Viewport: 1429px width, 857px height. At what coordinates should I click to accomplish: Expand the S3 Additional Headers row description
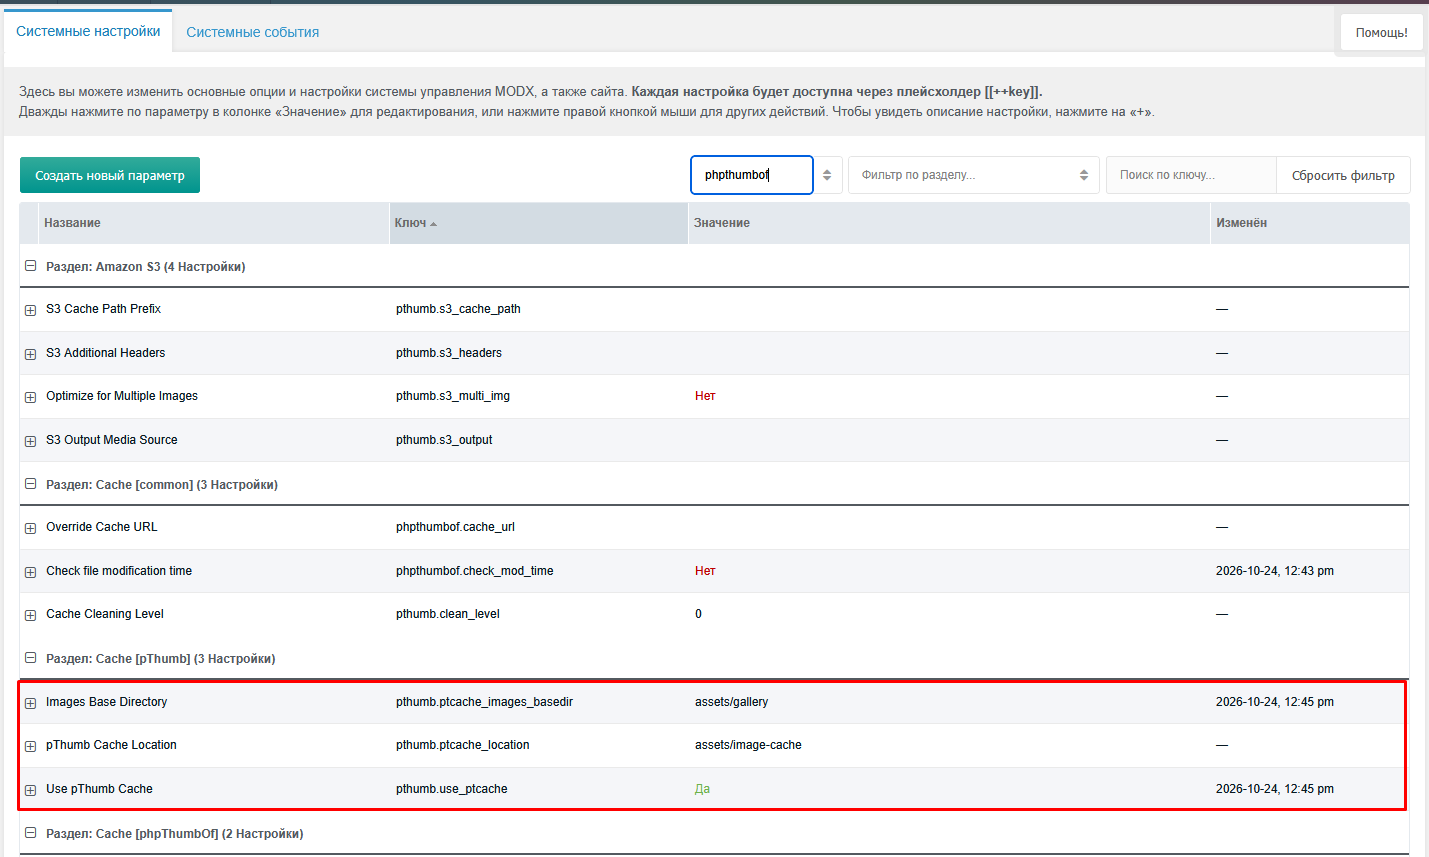click(x=30, y=354)
